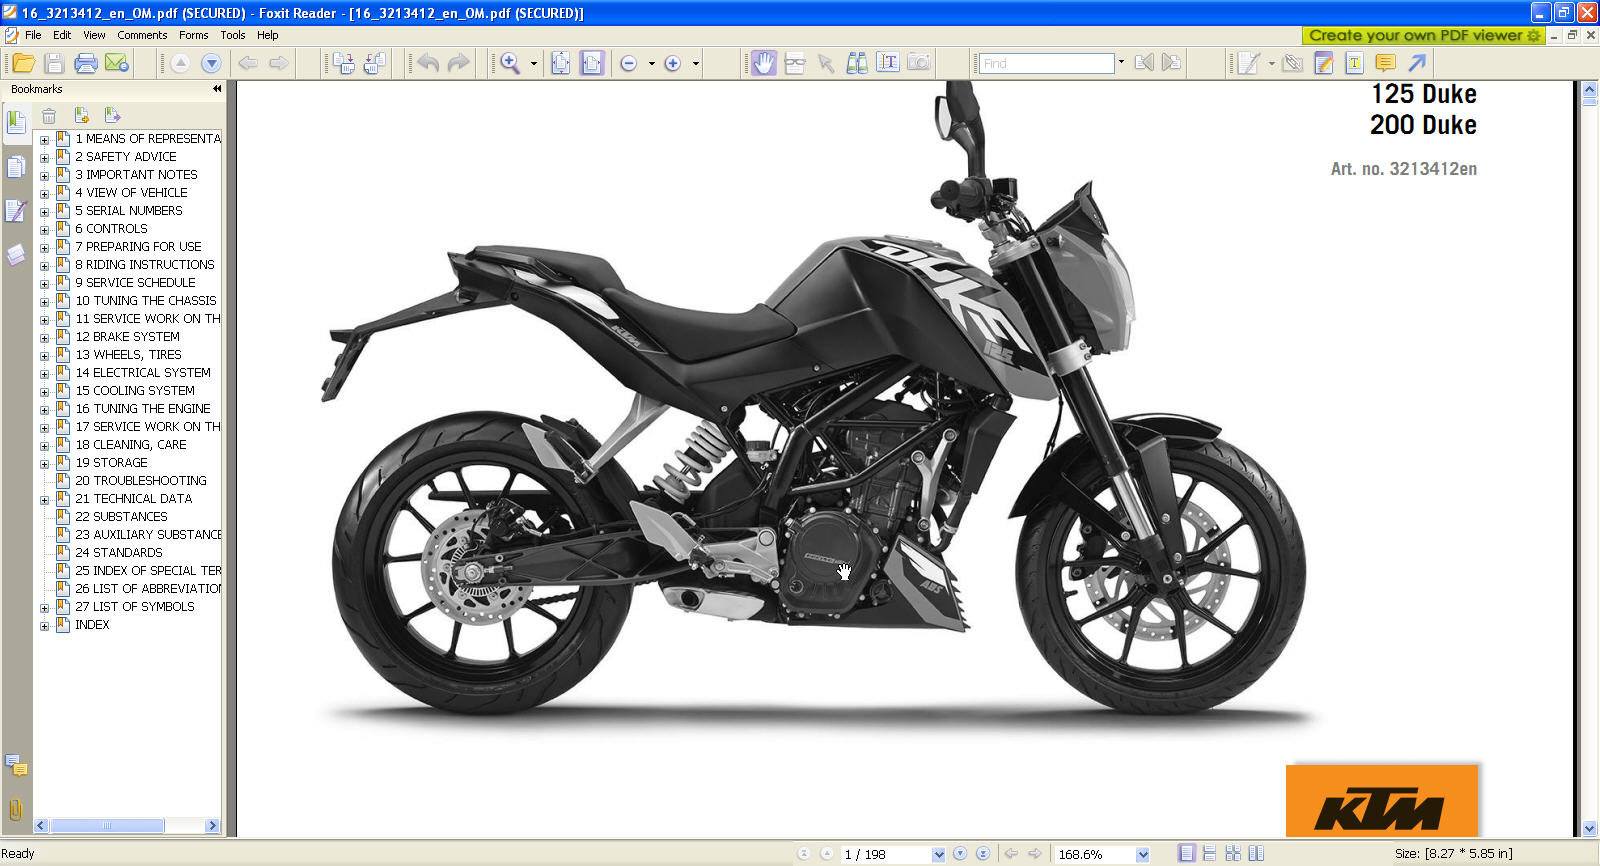Open the Pages panel icon in sidebar
Screen dimensions: 1600x866
(16, 166)
